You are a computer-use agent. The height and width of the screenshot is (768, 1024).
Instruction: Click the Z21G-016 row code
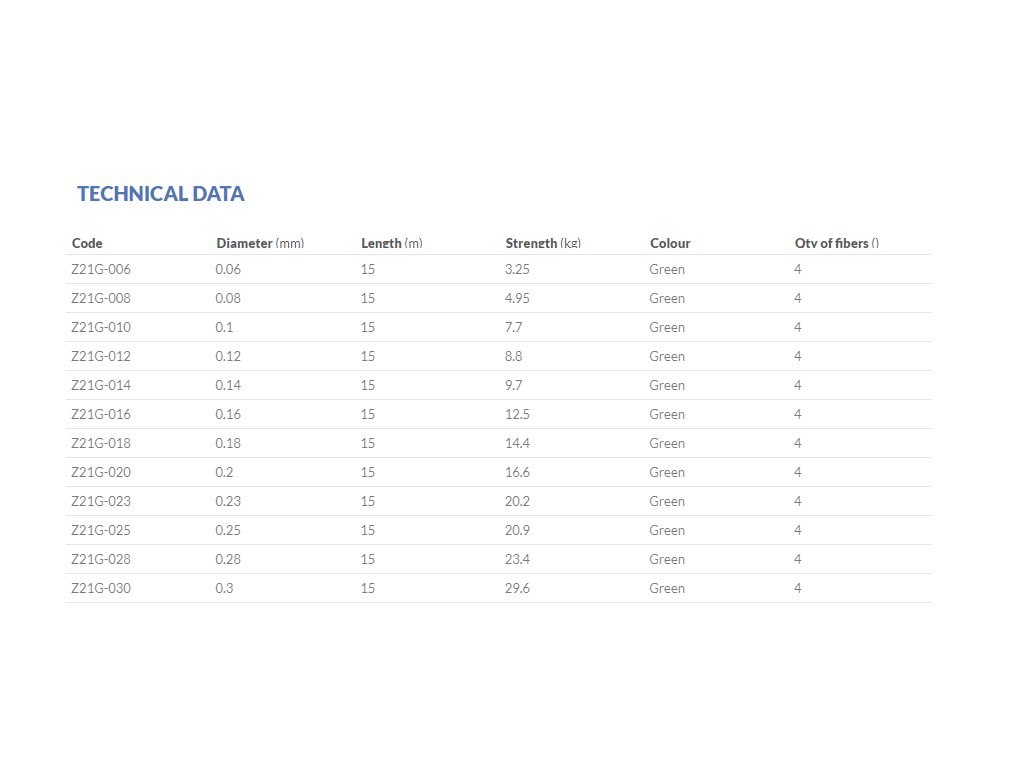pyautogui.click(x=101, y=414)
